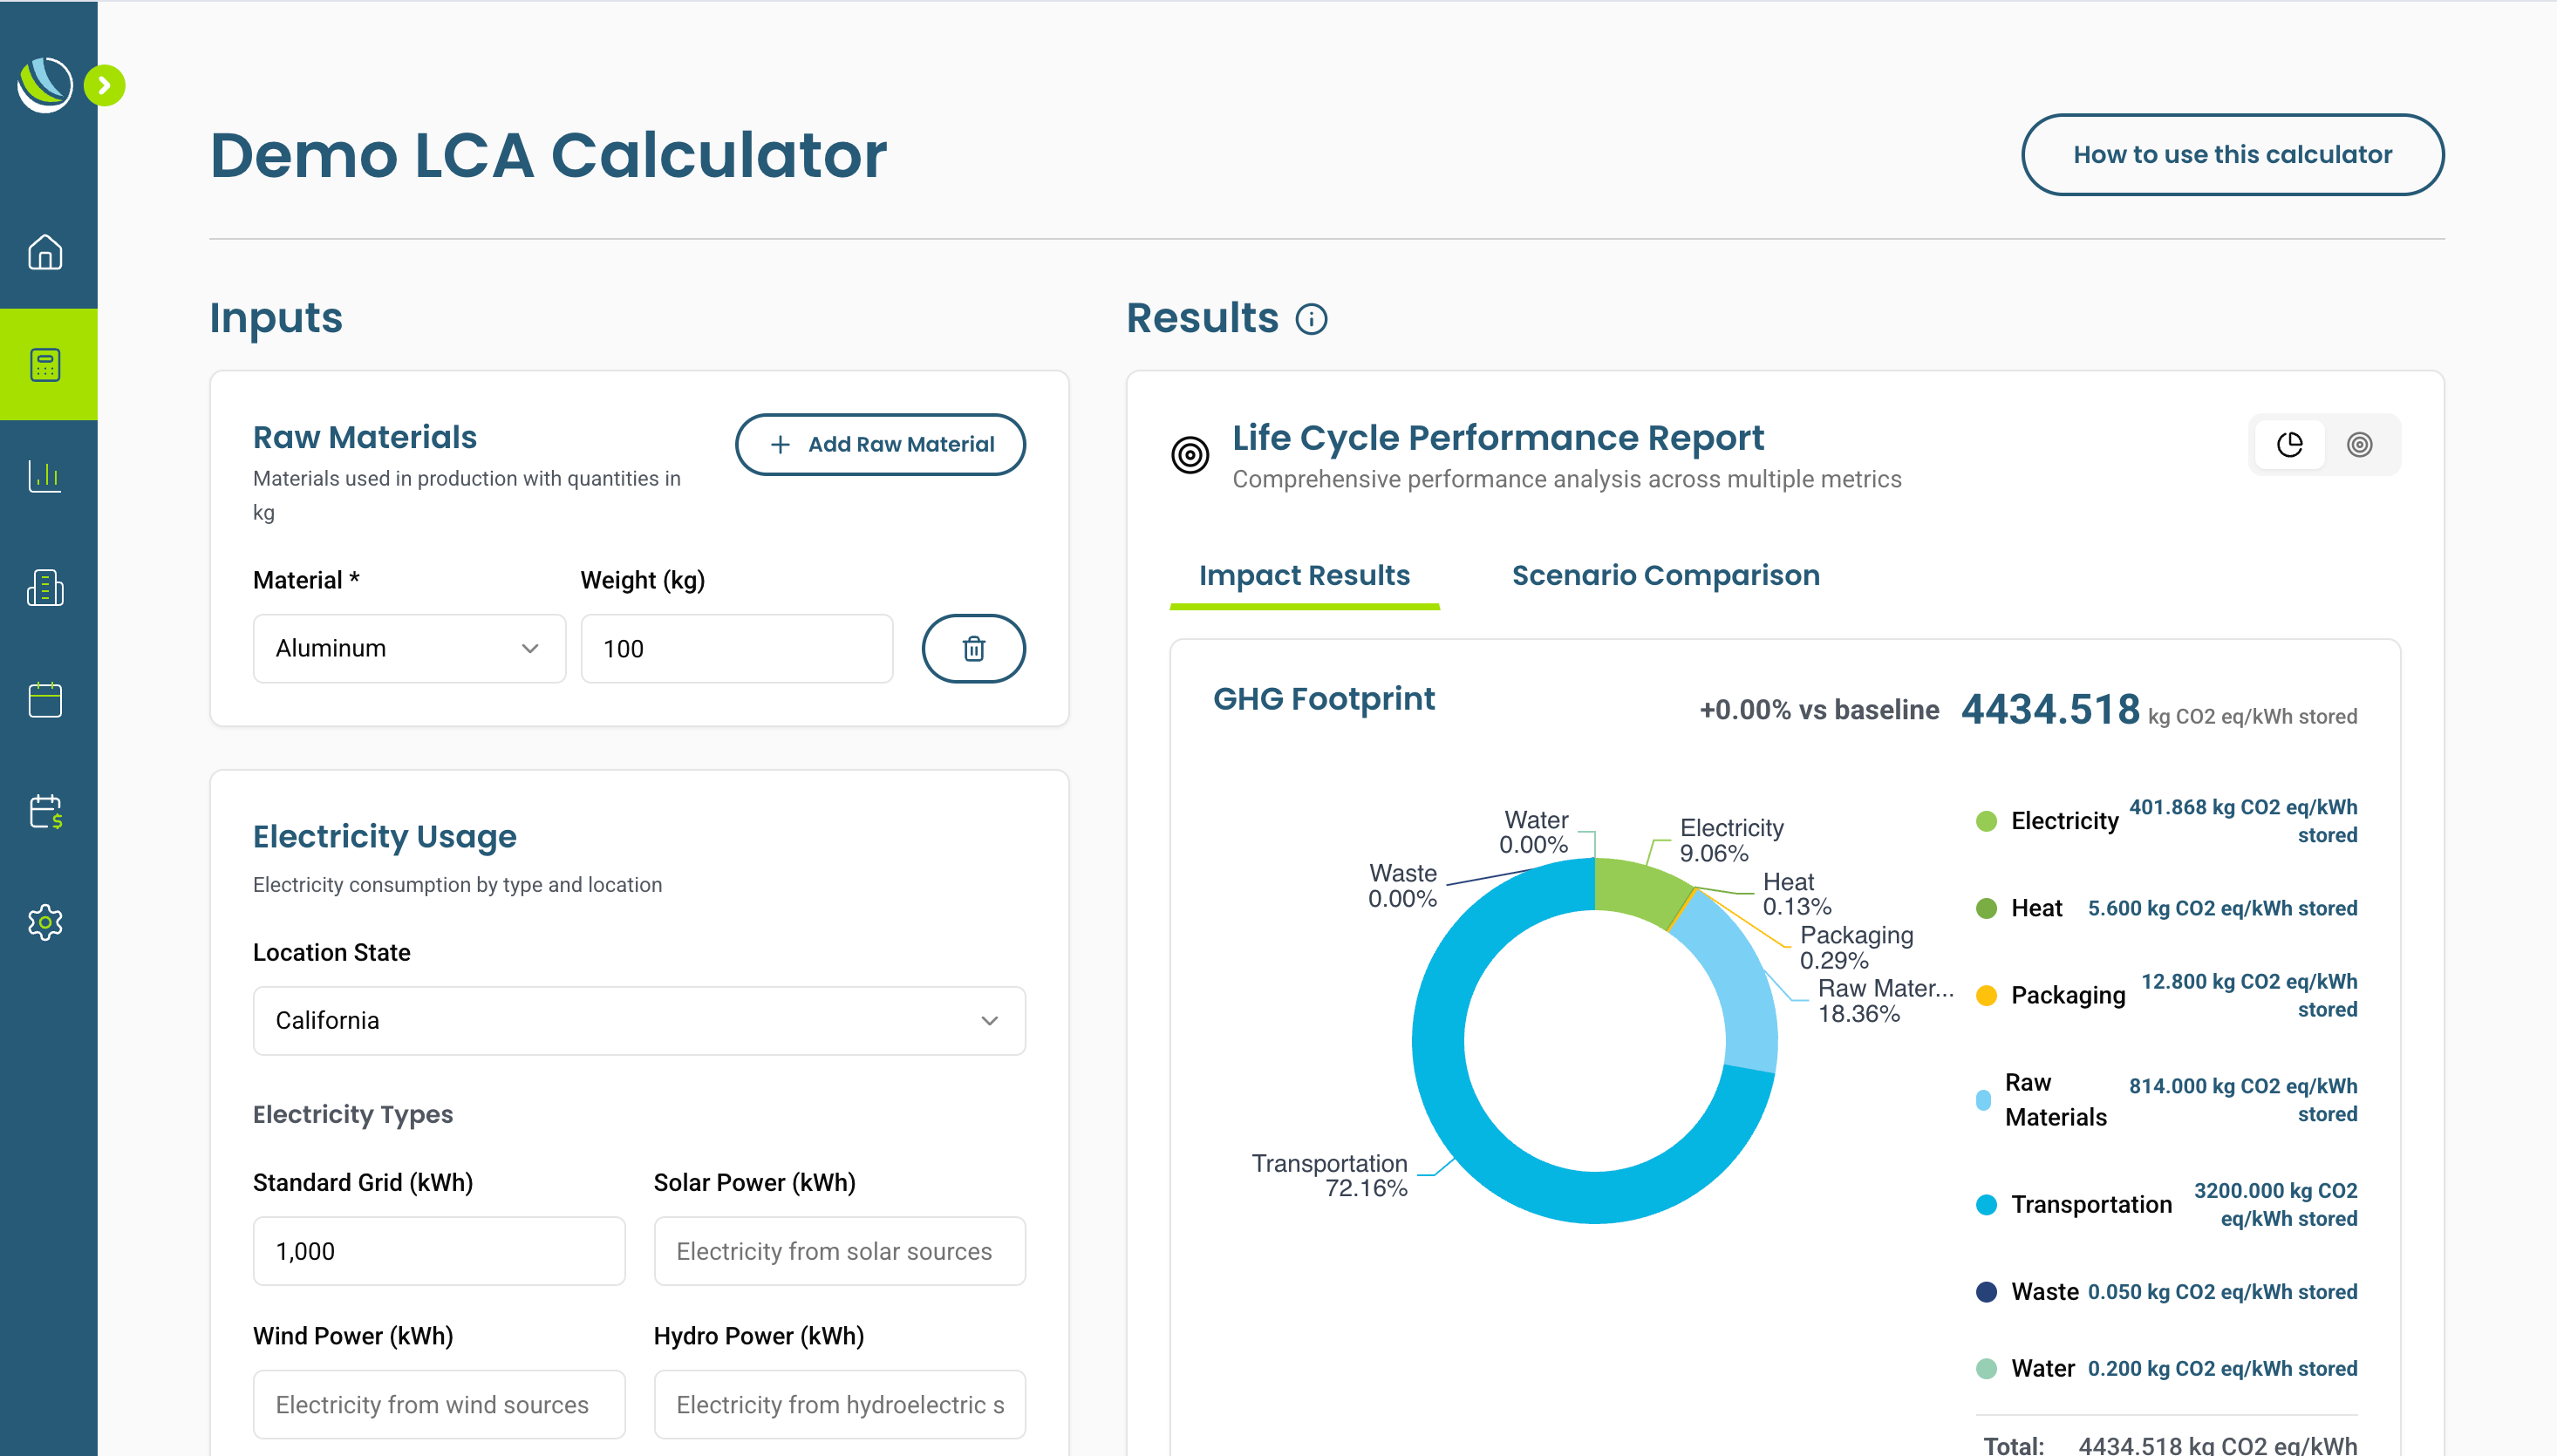
Task: Click the info icon next to Results
Action: click(1311, 319)
